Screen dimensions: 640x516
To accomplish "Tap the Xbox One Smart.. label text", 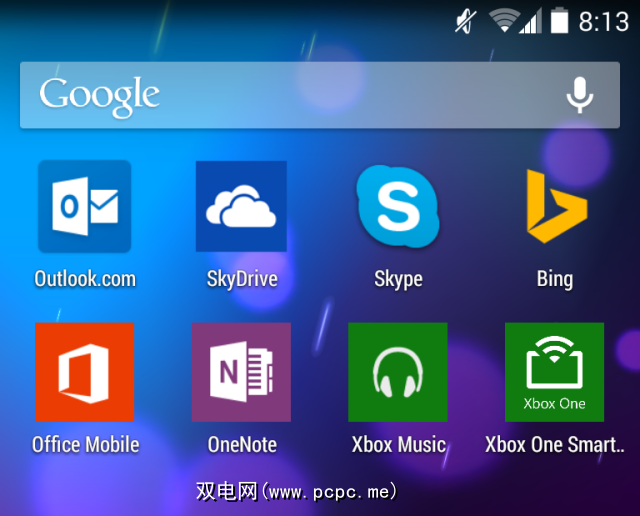I will (x=555, y=445).
